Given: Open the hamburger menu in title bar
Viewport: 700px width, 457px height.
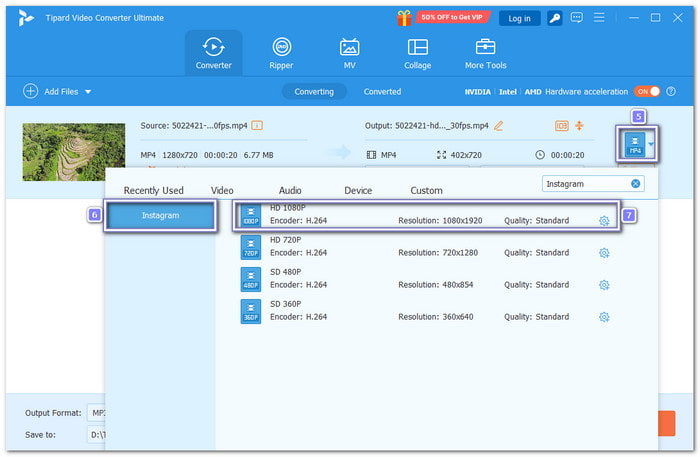Looking at the screenshot, I should click(601, 18).
